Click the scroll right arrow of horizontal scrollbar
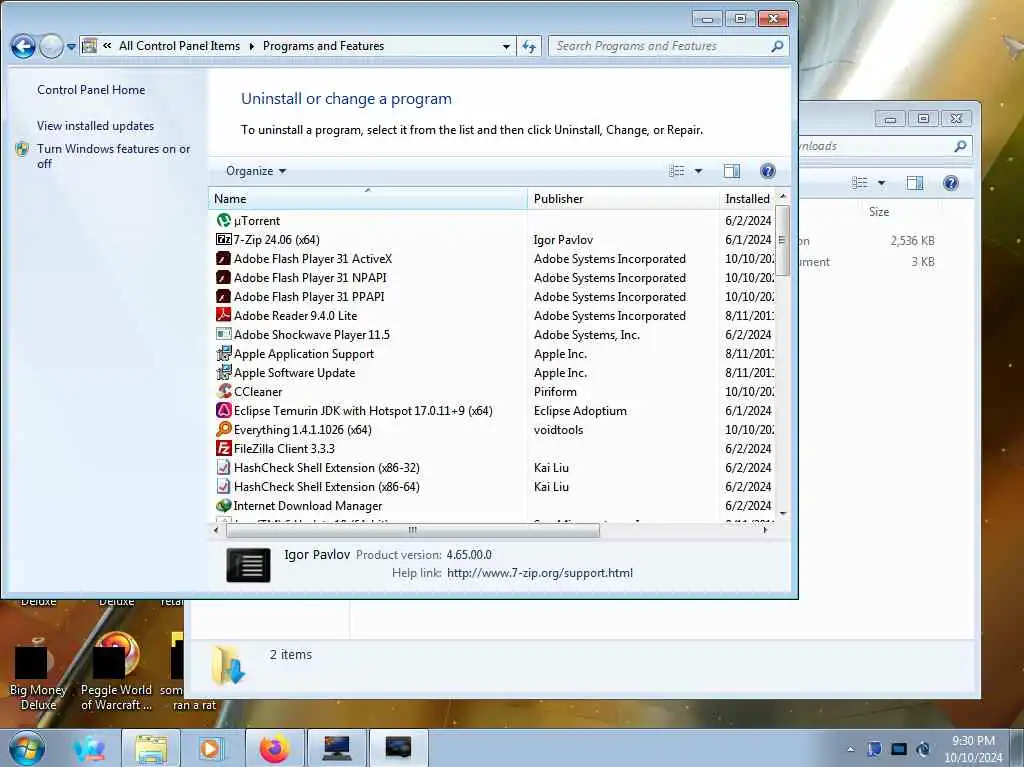The image size is (1024, 767). pos(765,530)
